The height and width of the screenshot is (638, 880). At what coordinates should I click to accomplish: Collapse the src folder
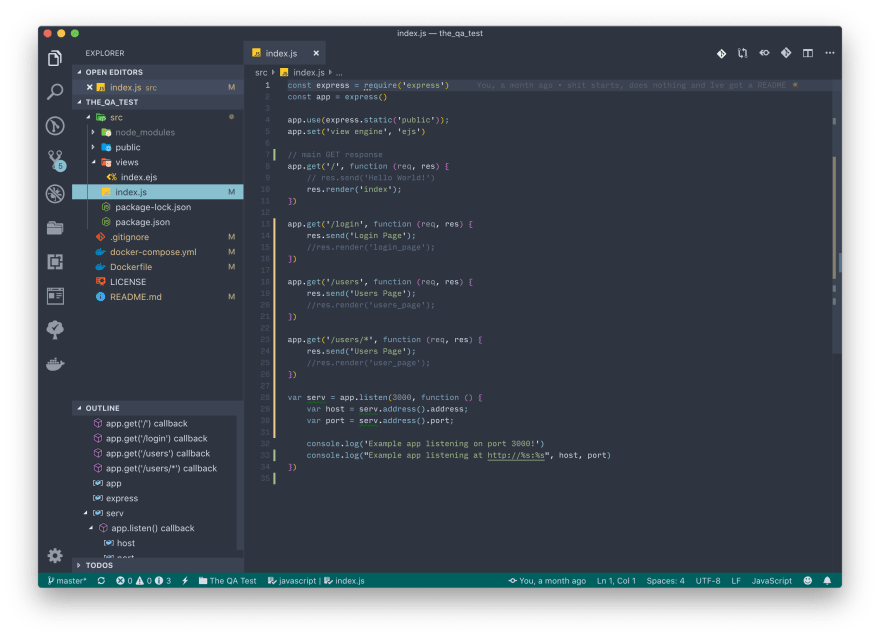pyautogui.click(x=88, y=117)
